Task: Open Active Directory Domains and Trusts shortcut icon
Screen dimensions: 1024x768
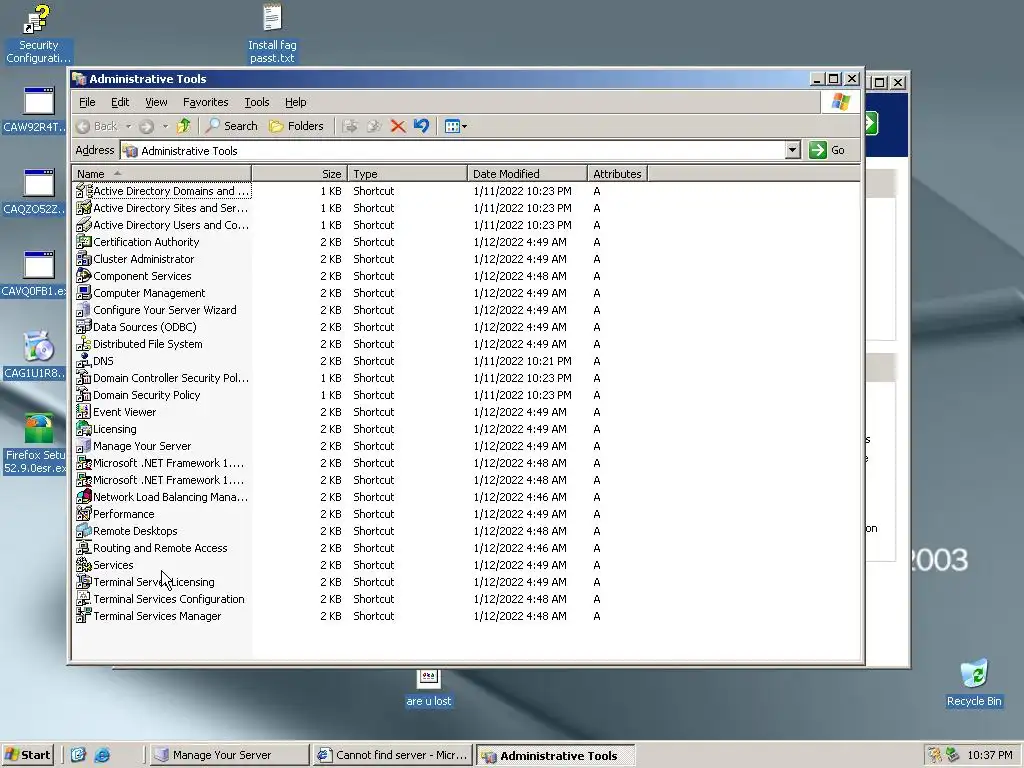Action: click(84, 191)
